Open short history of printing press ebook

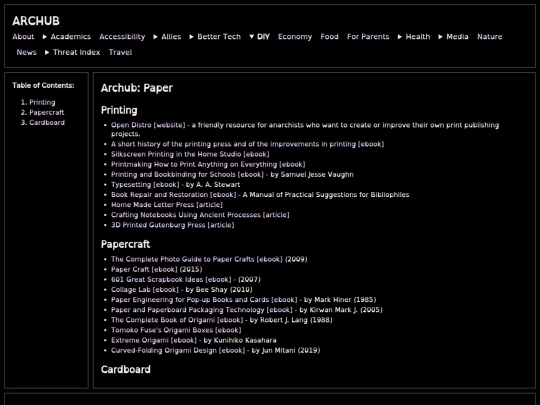[247, 144]
